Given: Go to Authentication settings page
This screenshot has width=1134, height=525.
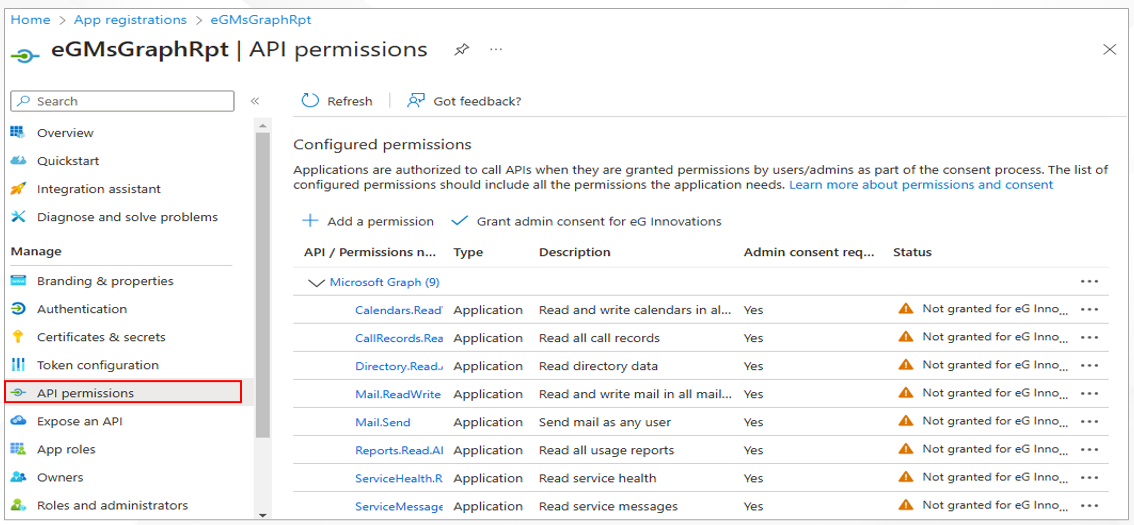Looking at the screenshot, I should 82,310.
